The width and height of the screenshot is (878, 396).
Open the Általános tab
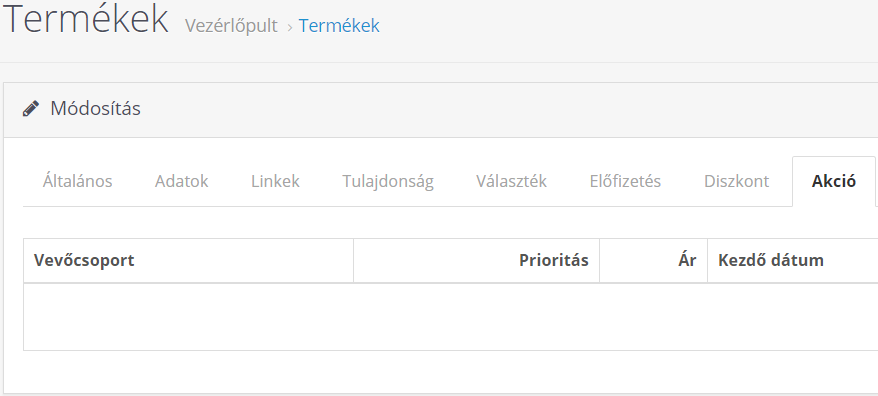click(x=77, y=181)
